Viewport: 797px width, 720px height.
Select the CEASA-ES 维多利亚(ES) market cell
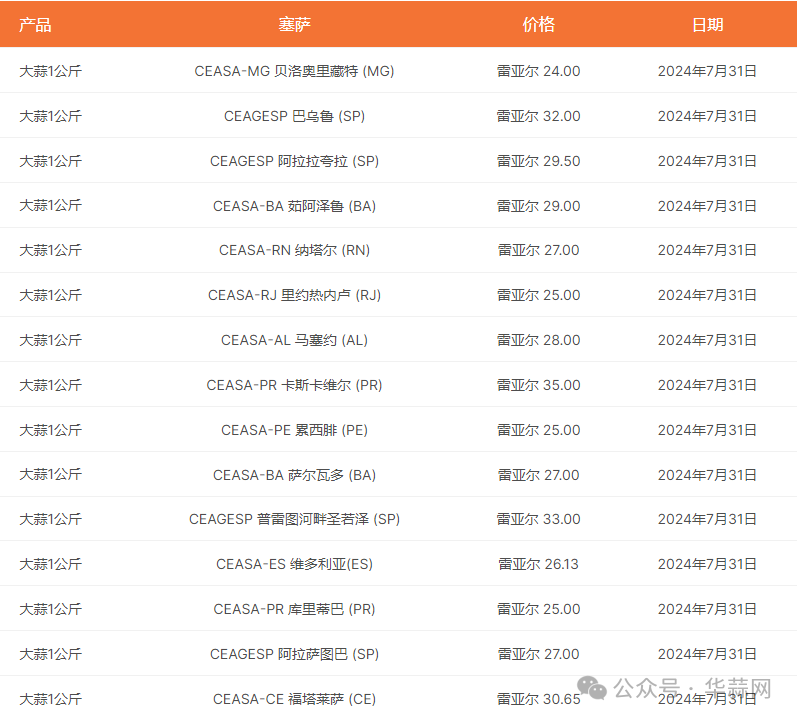(x=294, y=564)
